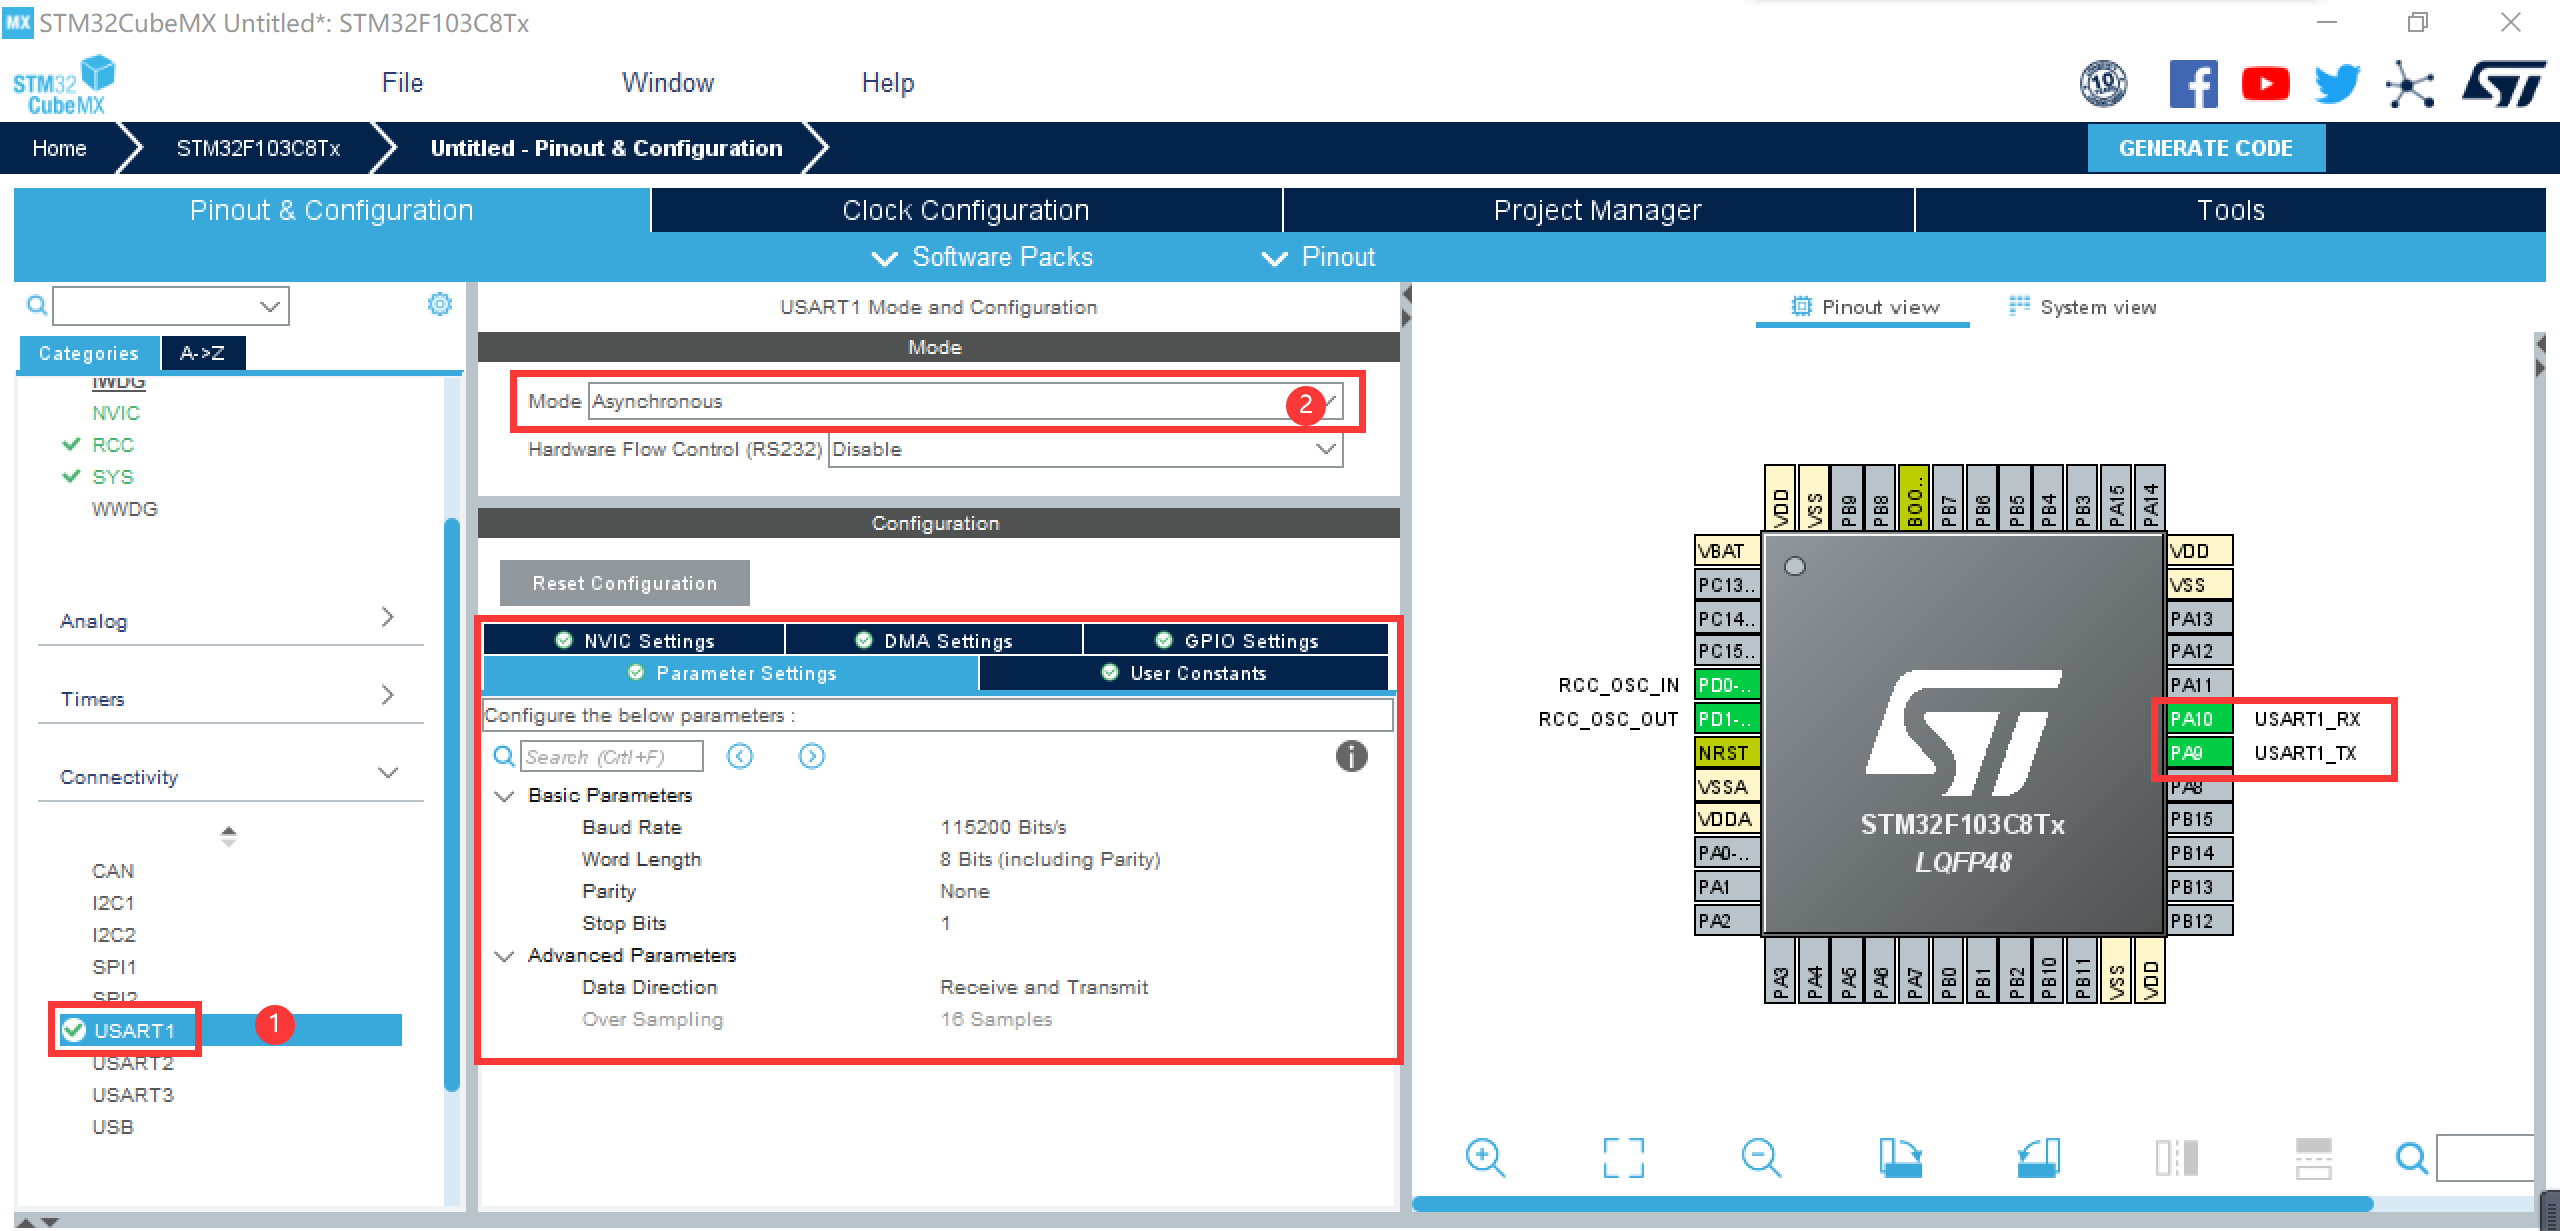Click the pin search box under the chip
Image resolution: width=2560 pixels, height=1231 pixels.
2485,1158
